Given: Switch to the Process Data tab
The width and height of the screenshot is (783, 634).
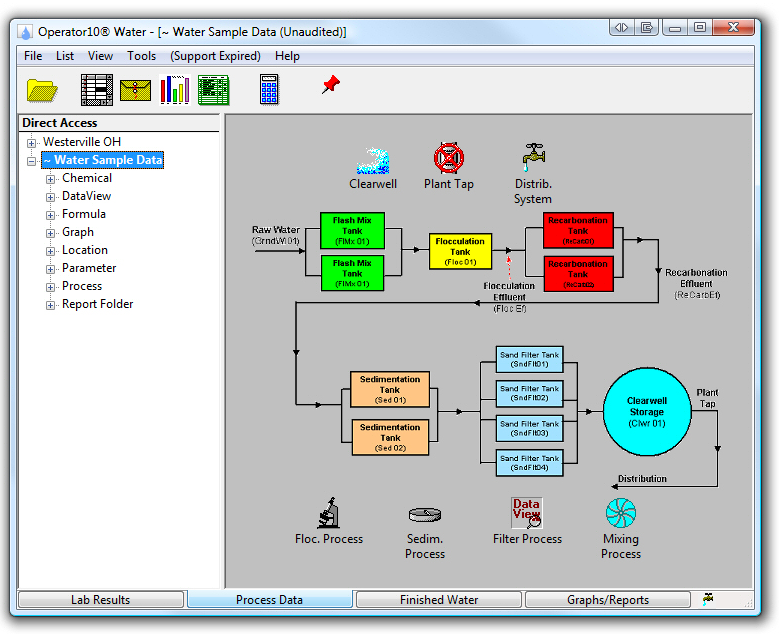Looking at the screenshot, I should coord(270,600).
